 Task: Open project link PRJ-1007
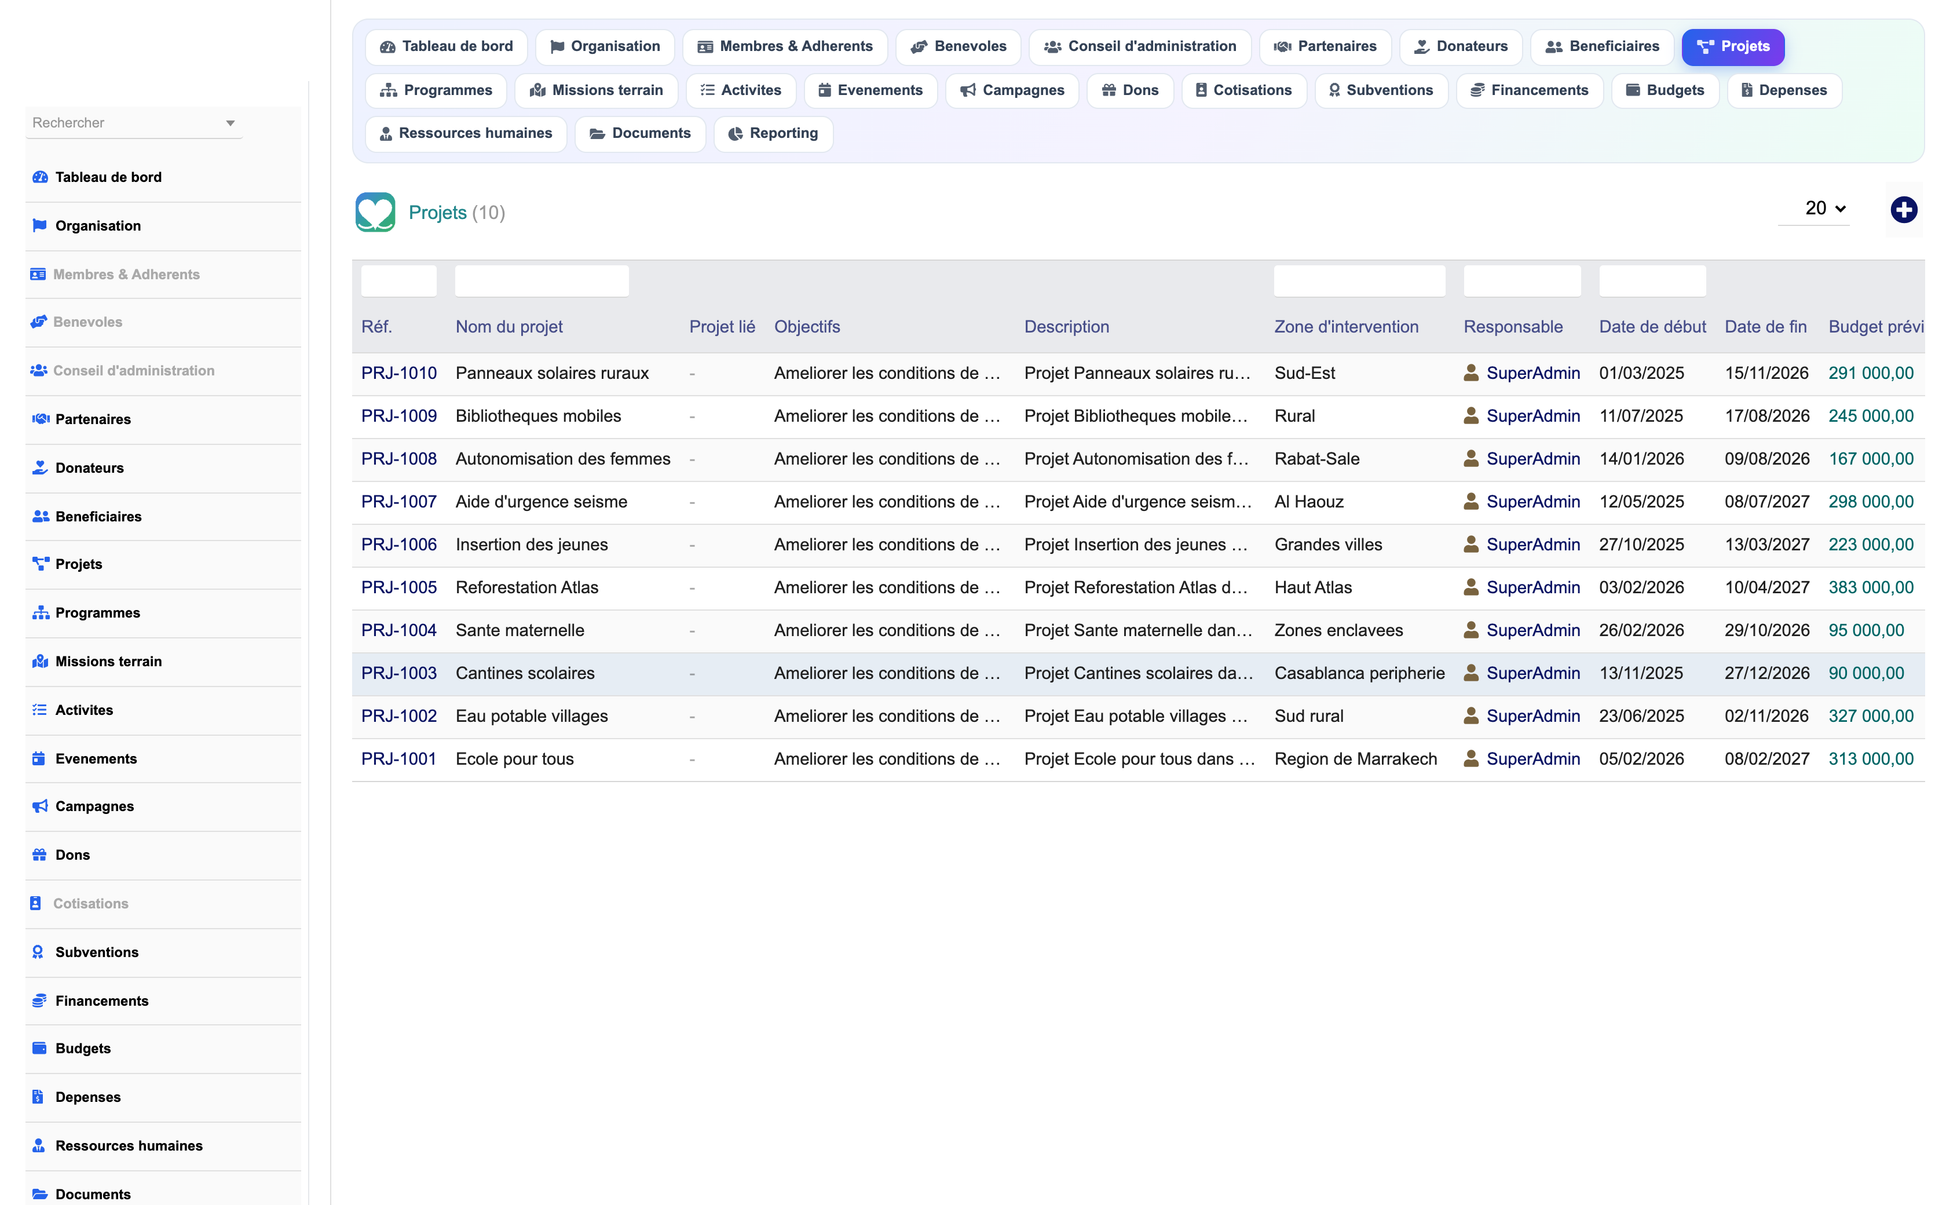pos(399,502)
